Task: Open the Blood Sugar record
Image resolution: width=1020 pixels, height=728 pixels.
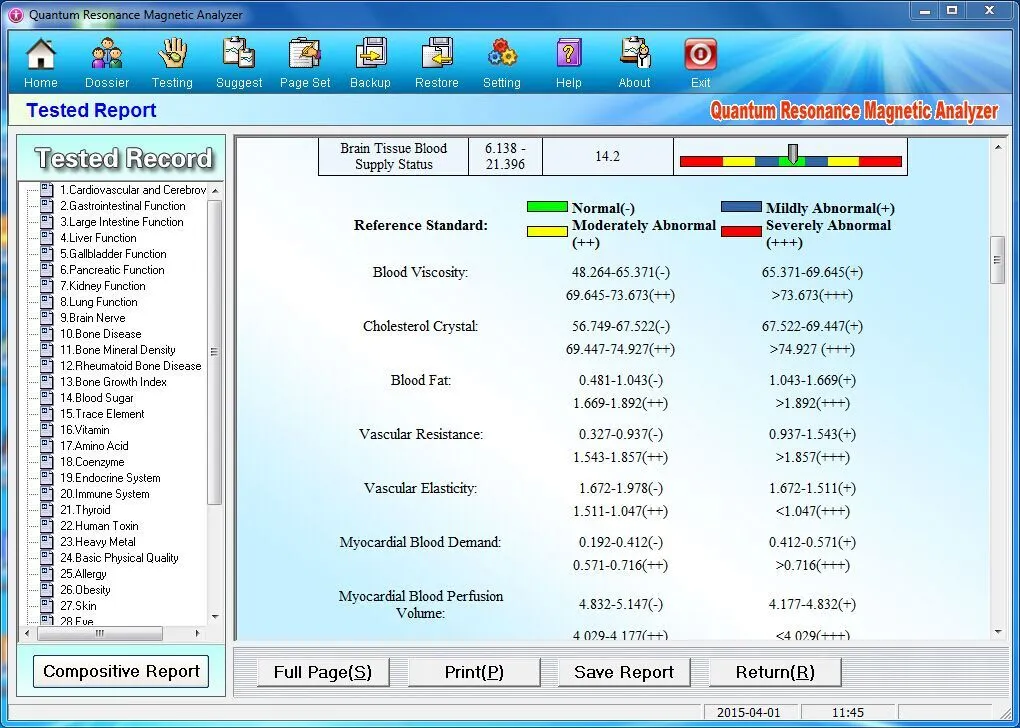Action: (x=91, y=397)
